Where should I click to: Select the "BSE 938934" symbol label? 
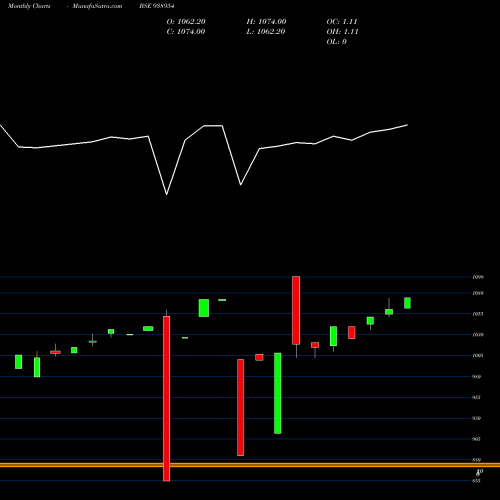tap(157, 6)
